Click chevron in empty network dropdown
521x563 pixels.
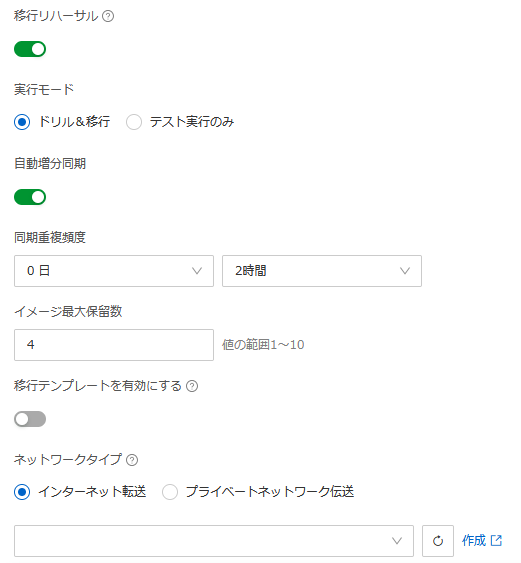(397, 541)
